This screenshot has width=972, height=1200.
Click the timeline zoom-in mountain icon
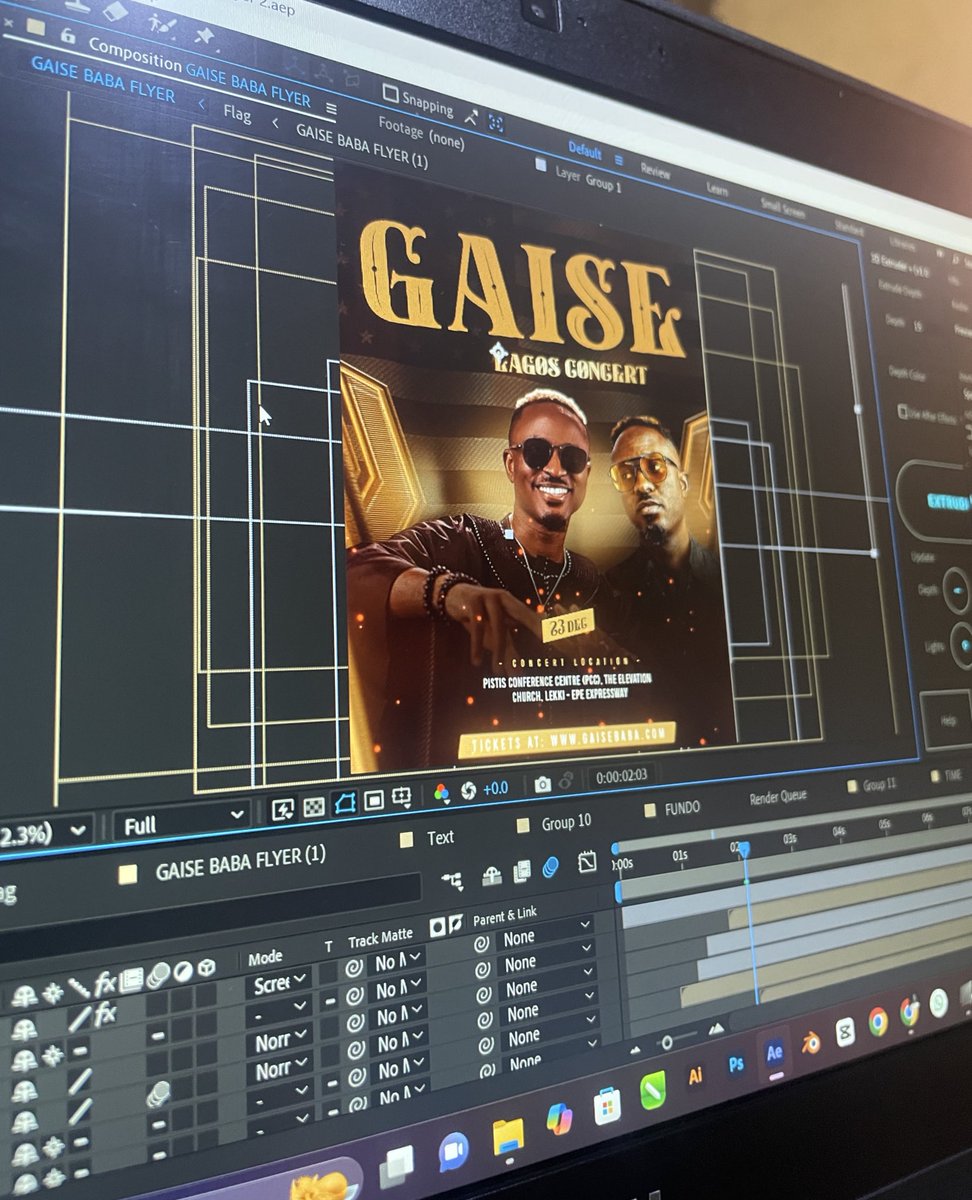coord(716,1028)
